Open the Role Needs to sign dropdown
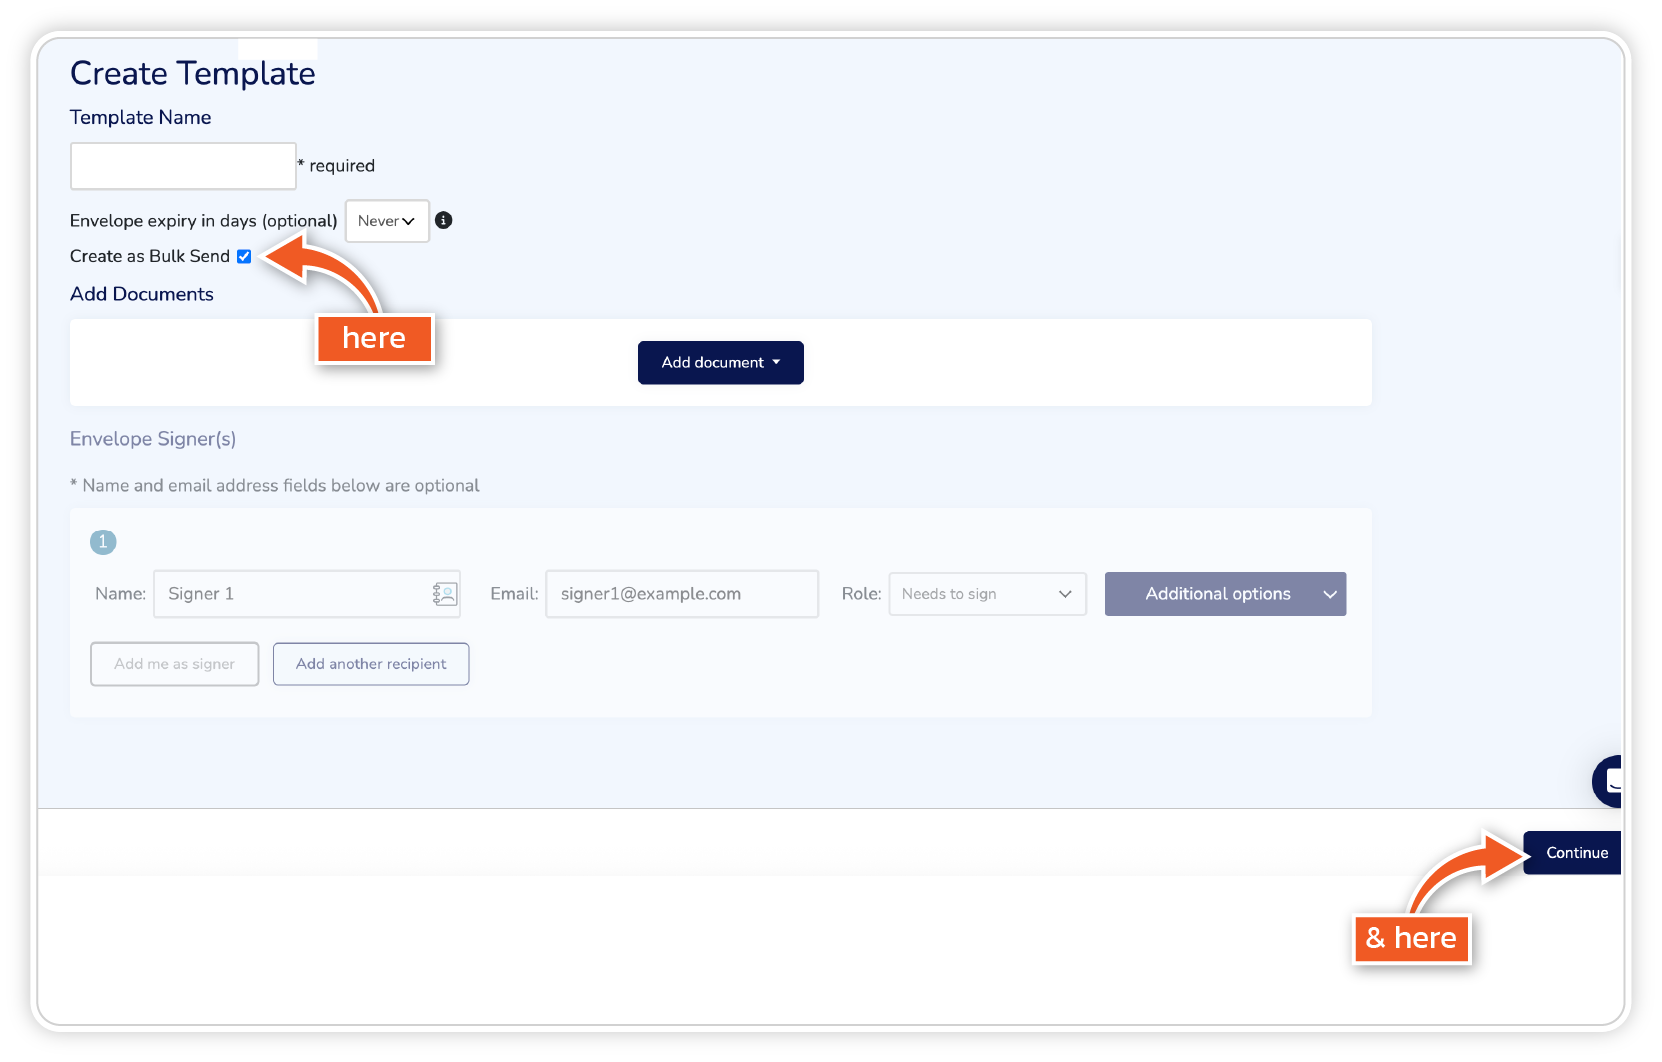Image resolution: width=1662 pixels, height=1062 pixels. [x=987, y=594]
